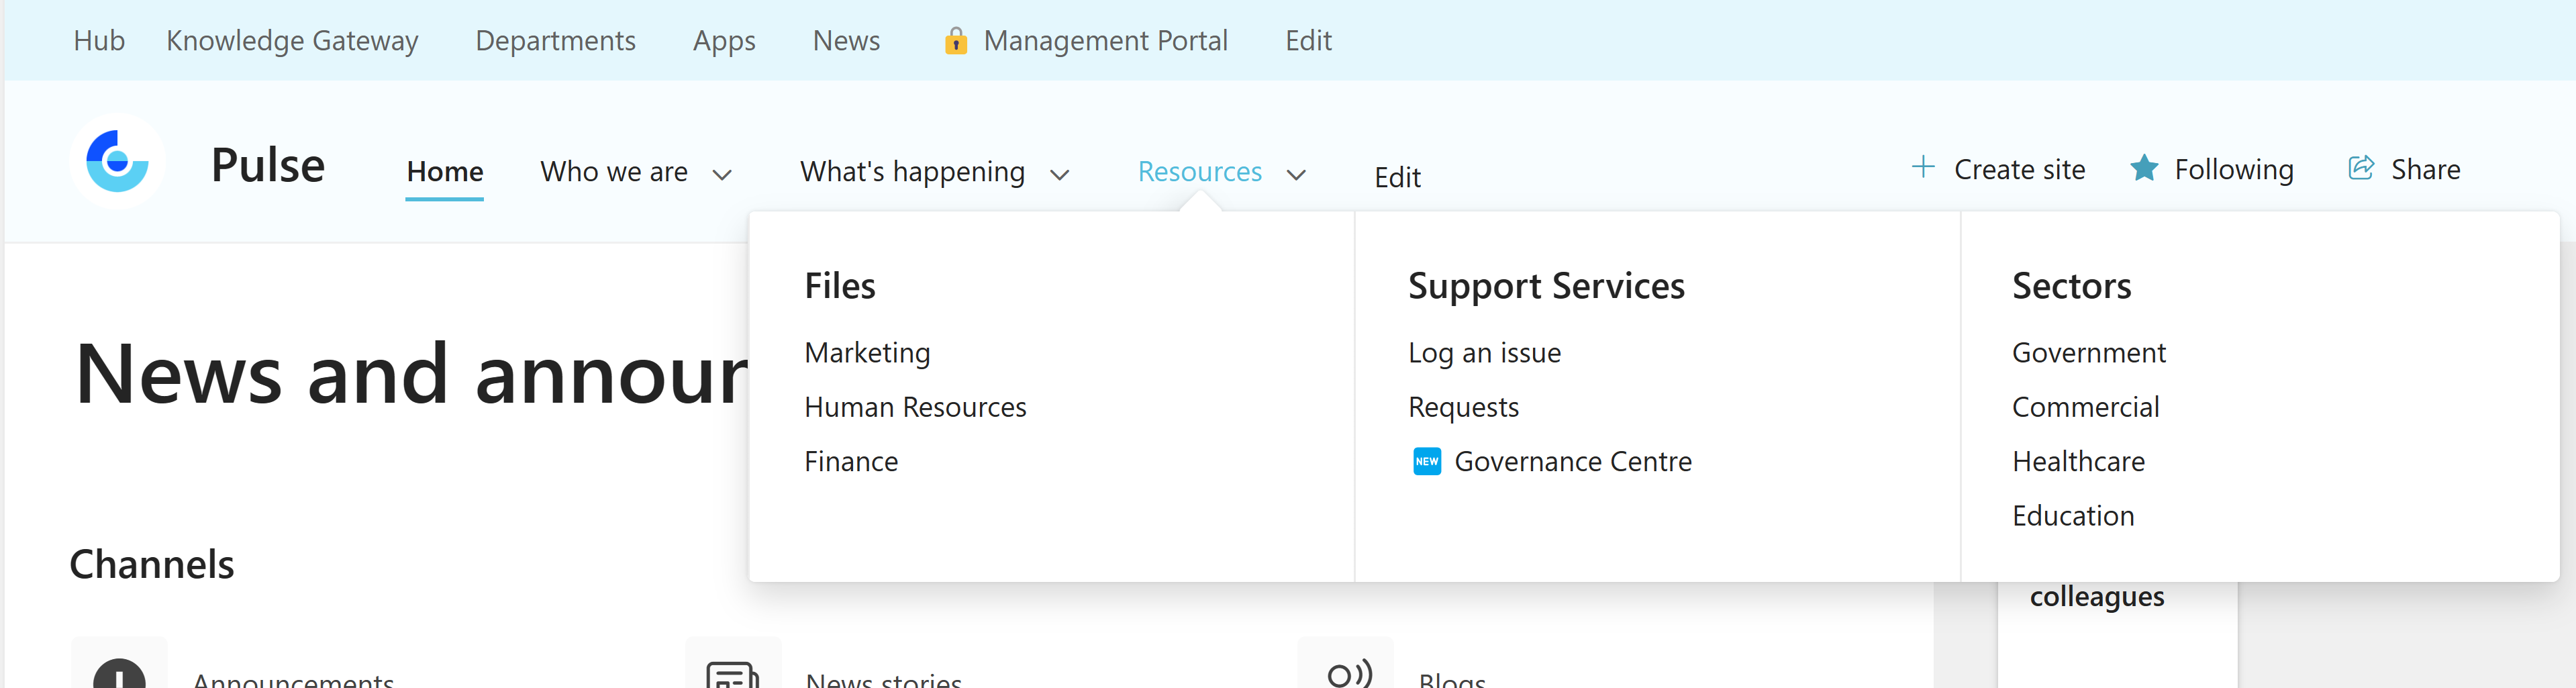
Task: Click the Pulse site logo
Action: (117, 162)
